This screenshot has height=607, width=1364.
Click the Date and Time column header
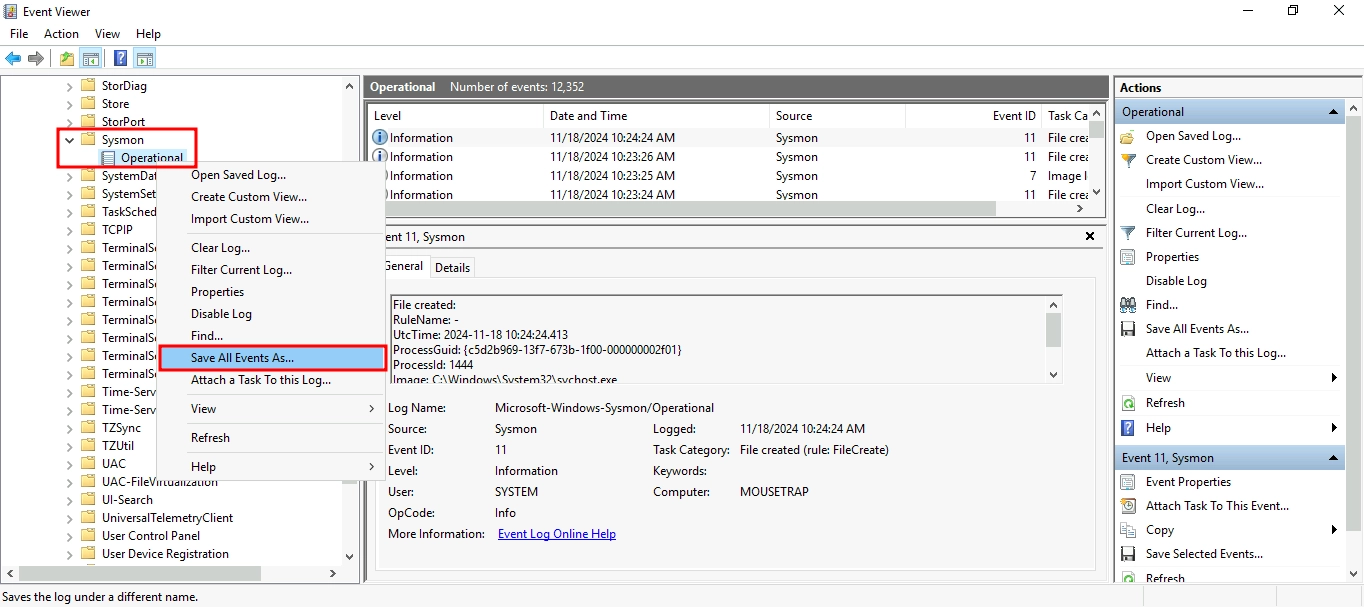[588, 116]
